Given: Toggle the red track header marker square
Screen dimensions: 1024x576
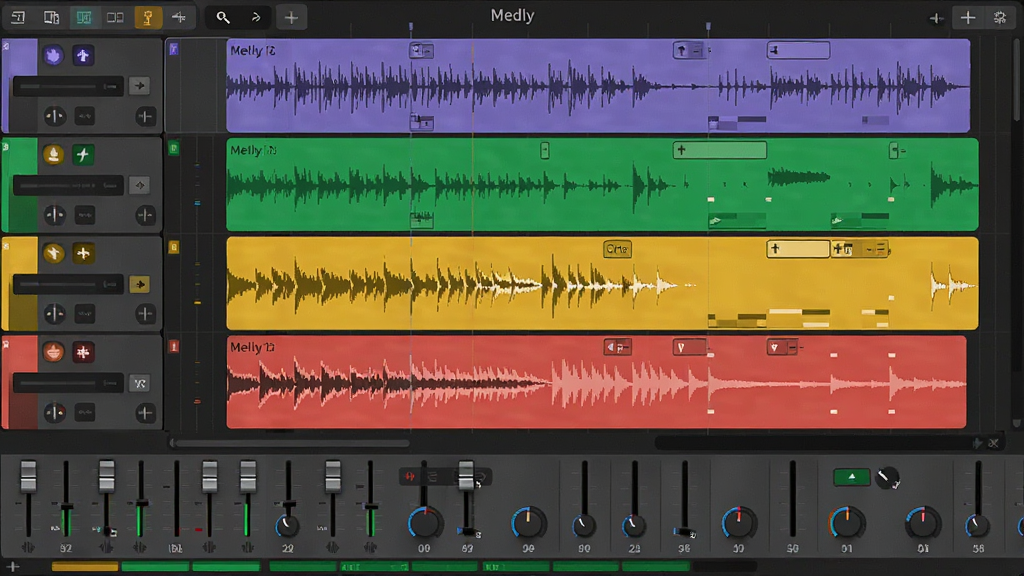Looking at the screenshot, I should pos(174,346).
